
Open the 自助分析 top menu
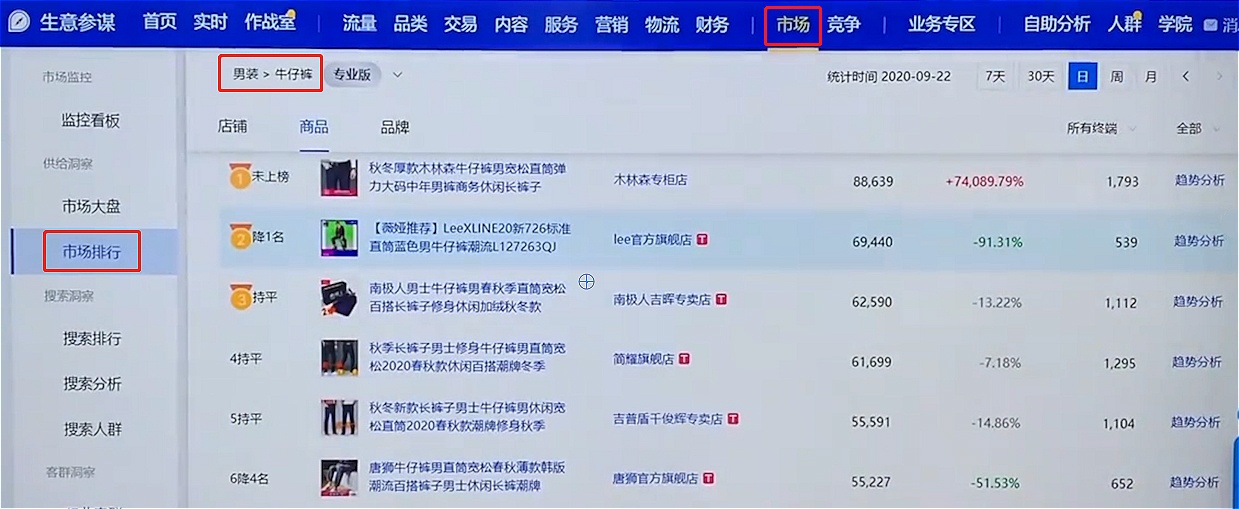point(1056,24)
